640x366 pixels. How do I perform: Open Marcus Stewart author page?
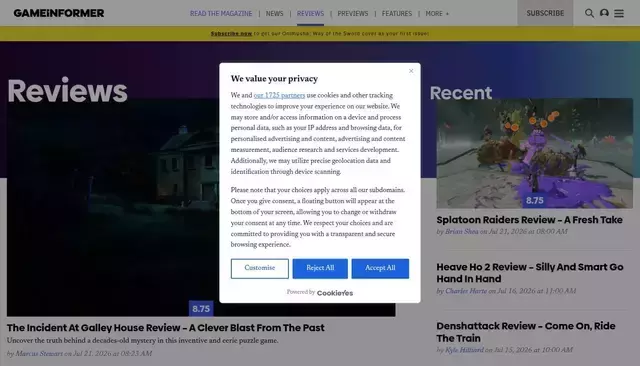click(x=39, y=354)
